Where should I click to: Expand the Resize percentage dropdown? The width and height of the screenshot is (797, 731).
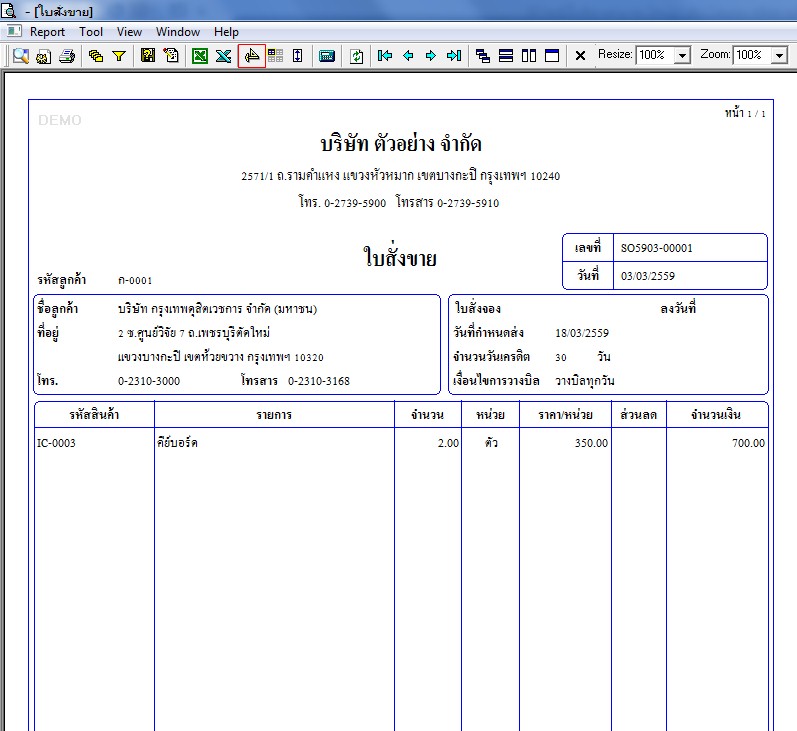(x=682, y=56)
